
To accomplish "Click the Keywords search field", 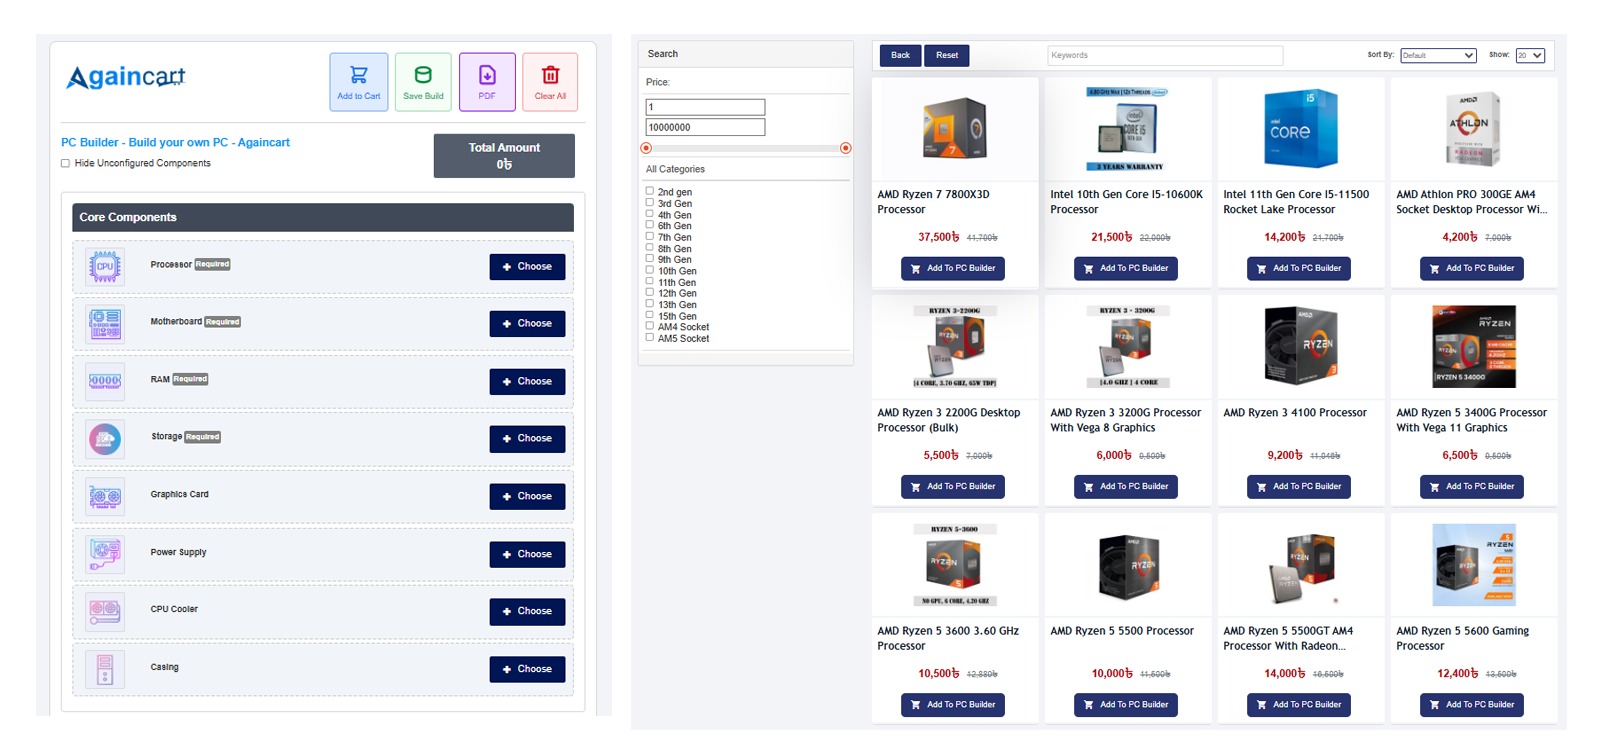I will click(x=1165, y=55).
